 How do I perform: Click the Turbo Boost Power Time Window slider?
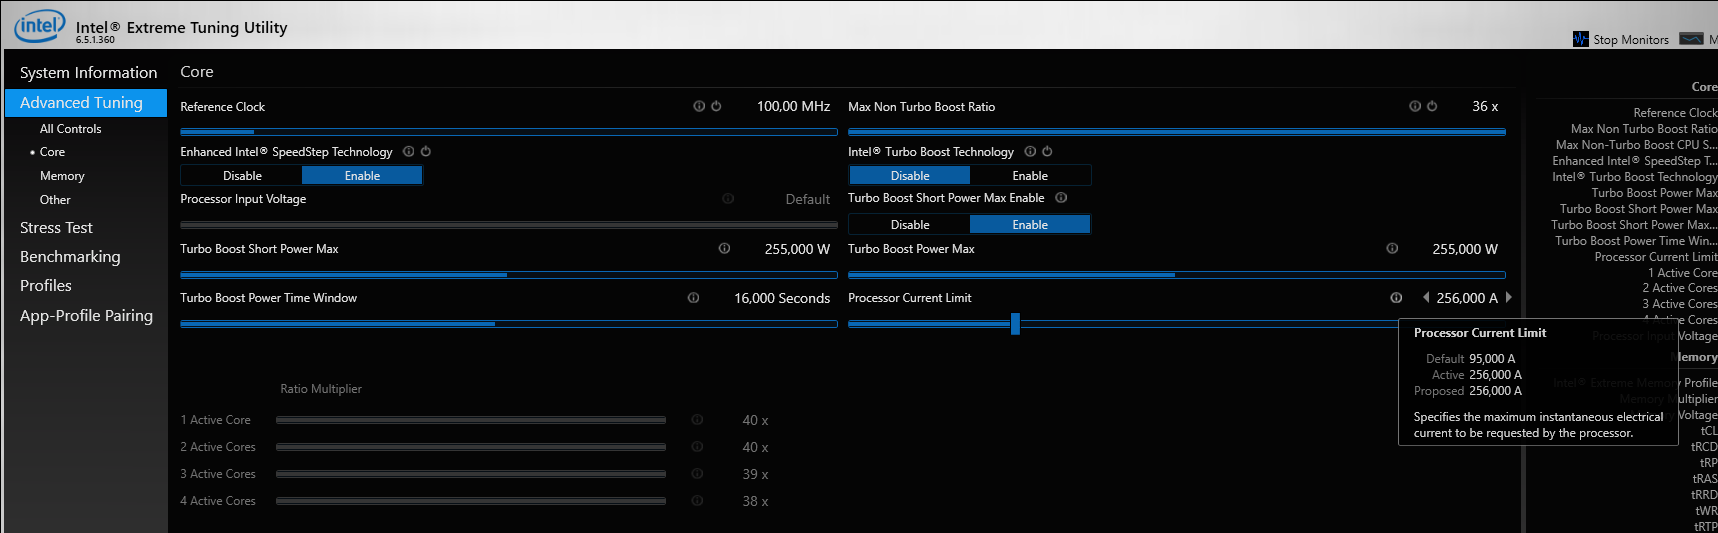508,324
